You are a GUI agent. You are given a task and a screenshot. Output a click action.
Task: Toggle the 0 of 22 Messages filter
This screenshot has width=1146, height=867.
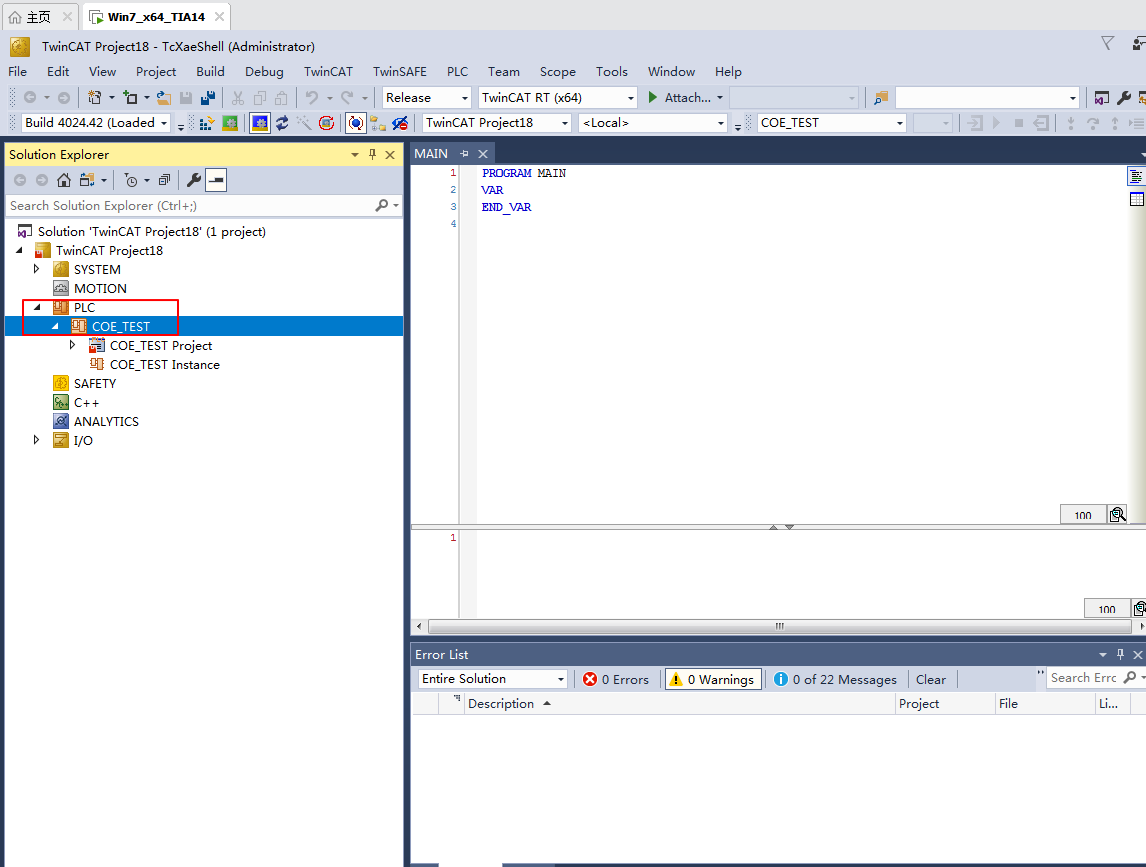pos(835,679)
